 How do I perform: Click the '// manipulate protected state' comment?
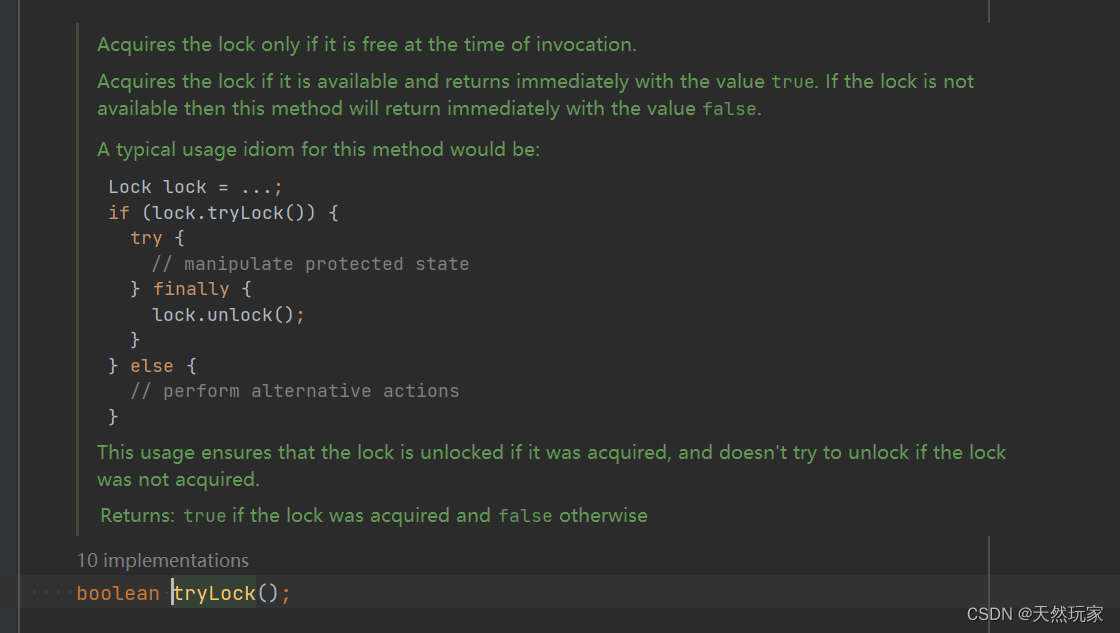pyautogui.click(x=310, y=264)
